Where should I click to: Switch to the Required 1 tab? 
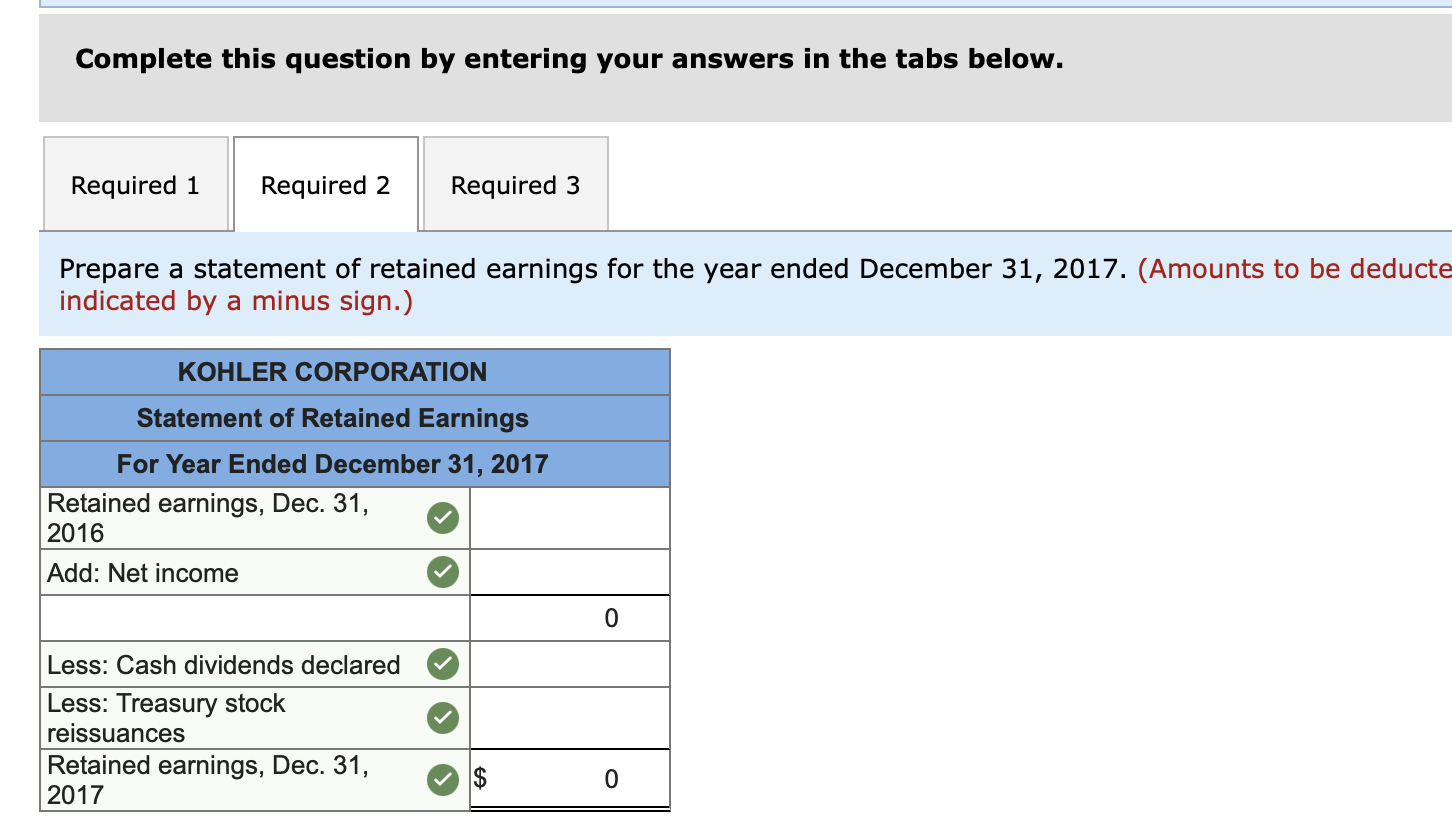click(135, 184)
